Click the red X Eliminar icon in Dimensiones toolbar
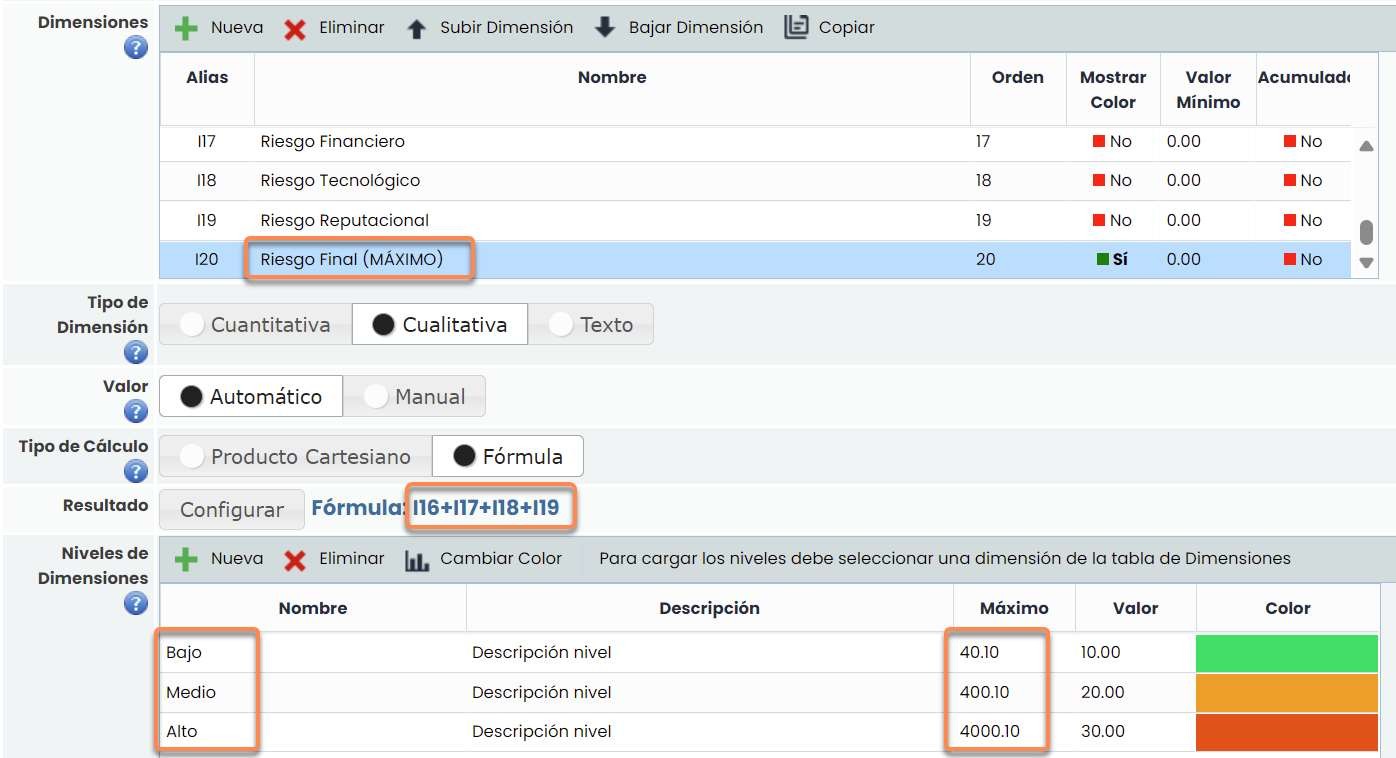This screenshot has height=758, width=1396. pos(295,28)
